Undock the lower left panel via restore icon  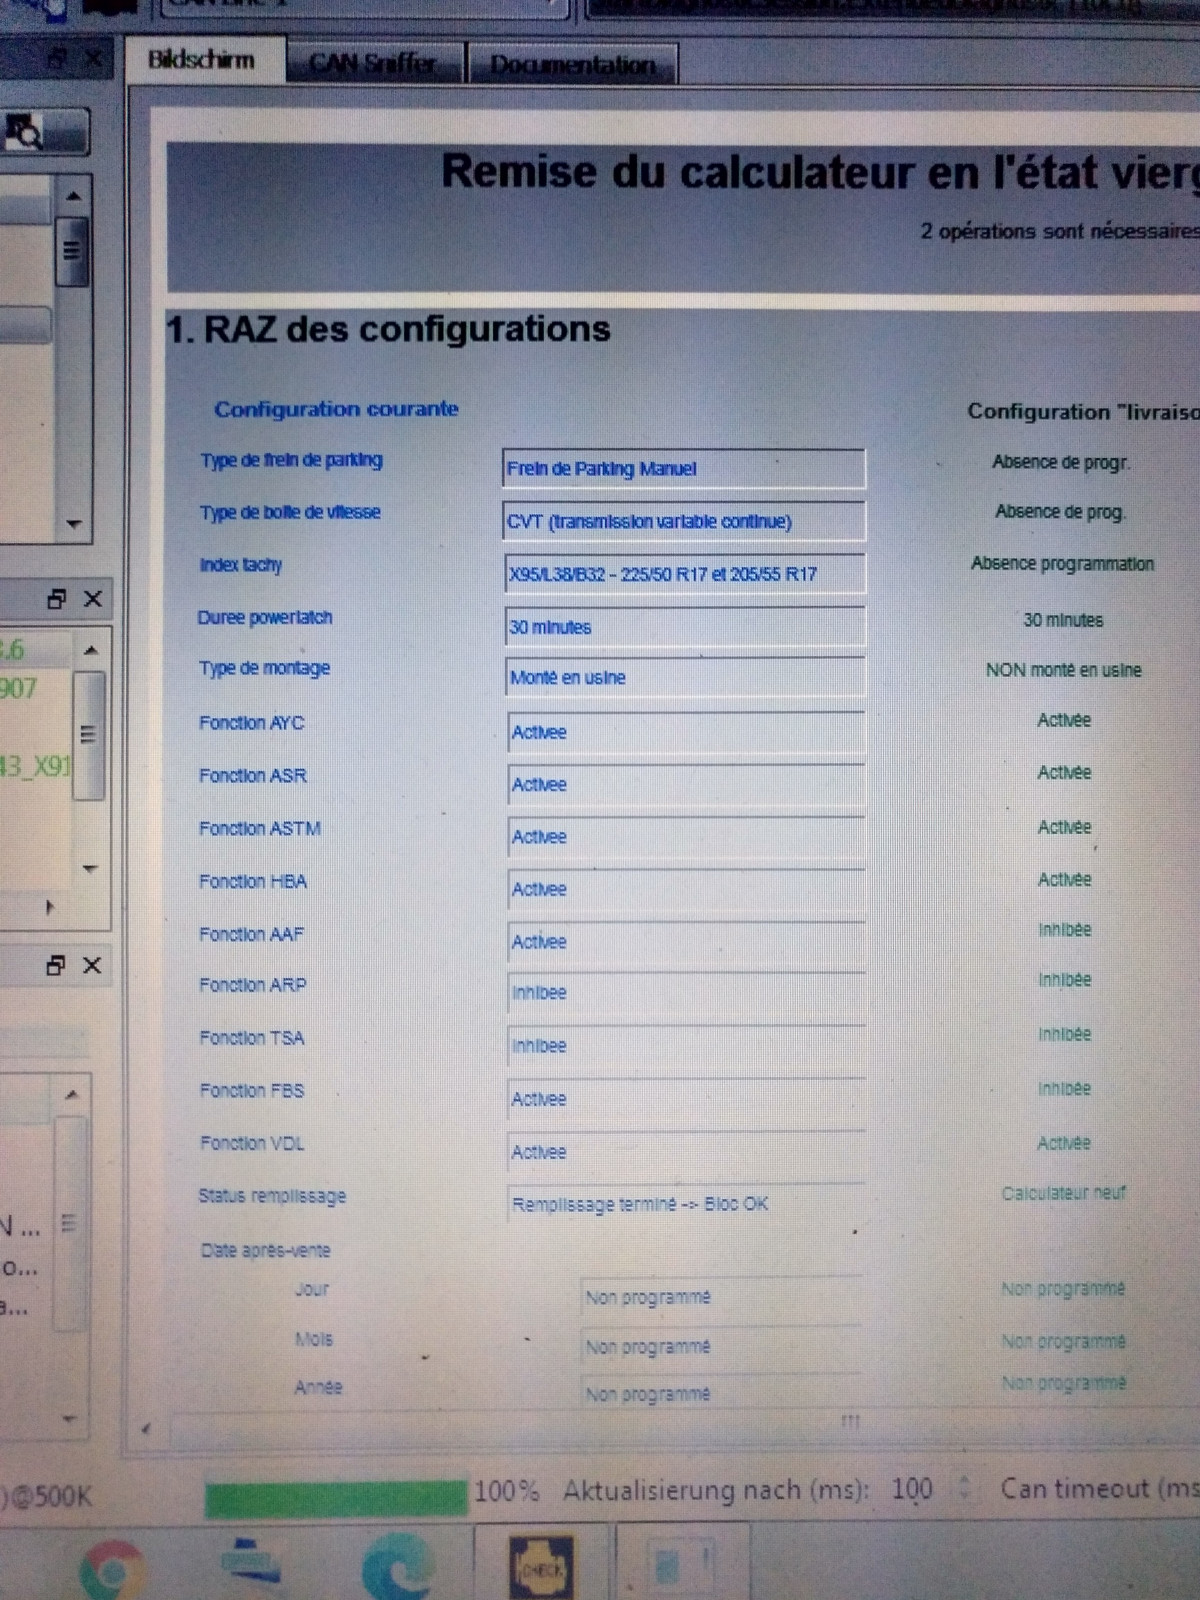coord(56,965)
